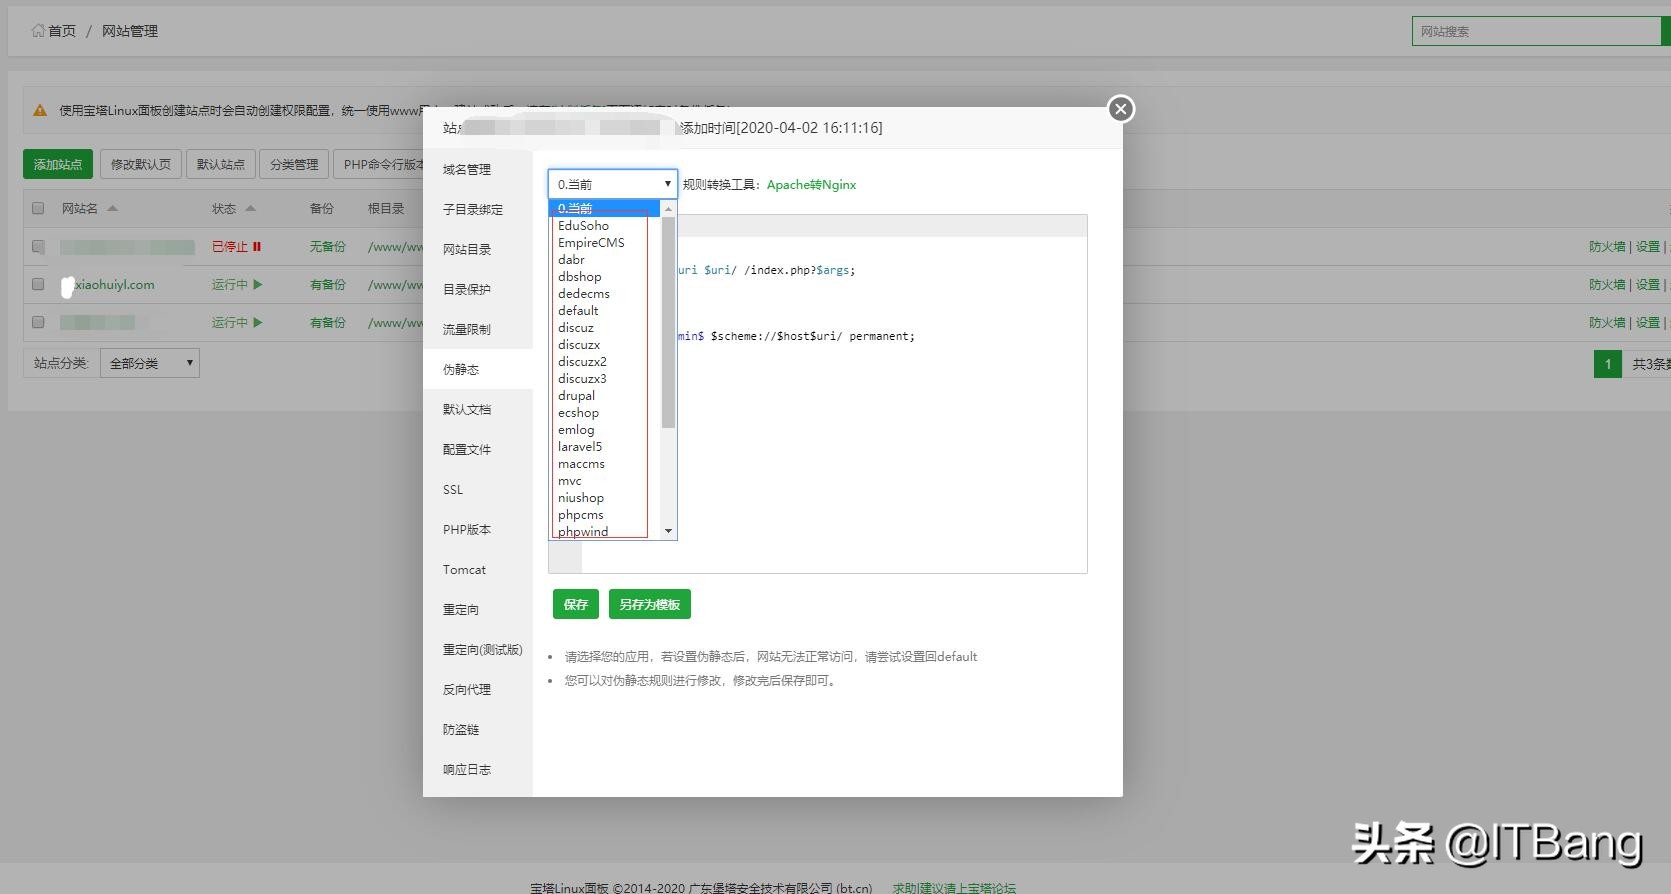The width and height of the screenshot is (1671, 894).
Task: Open the Tomcat tab
Action: coord(478,569)
